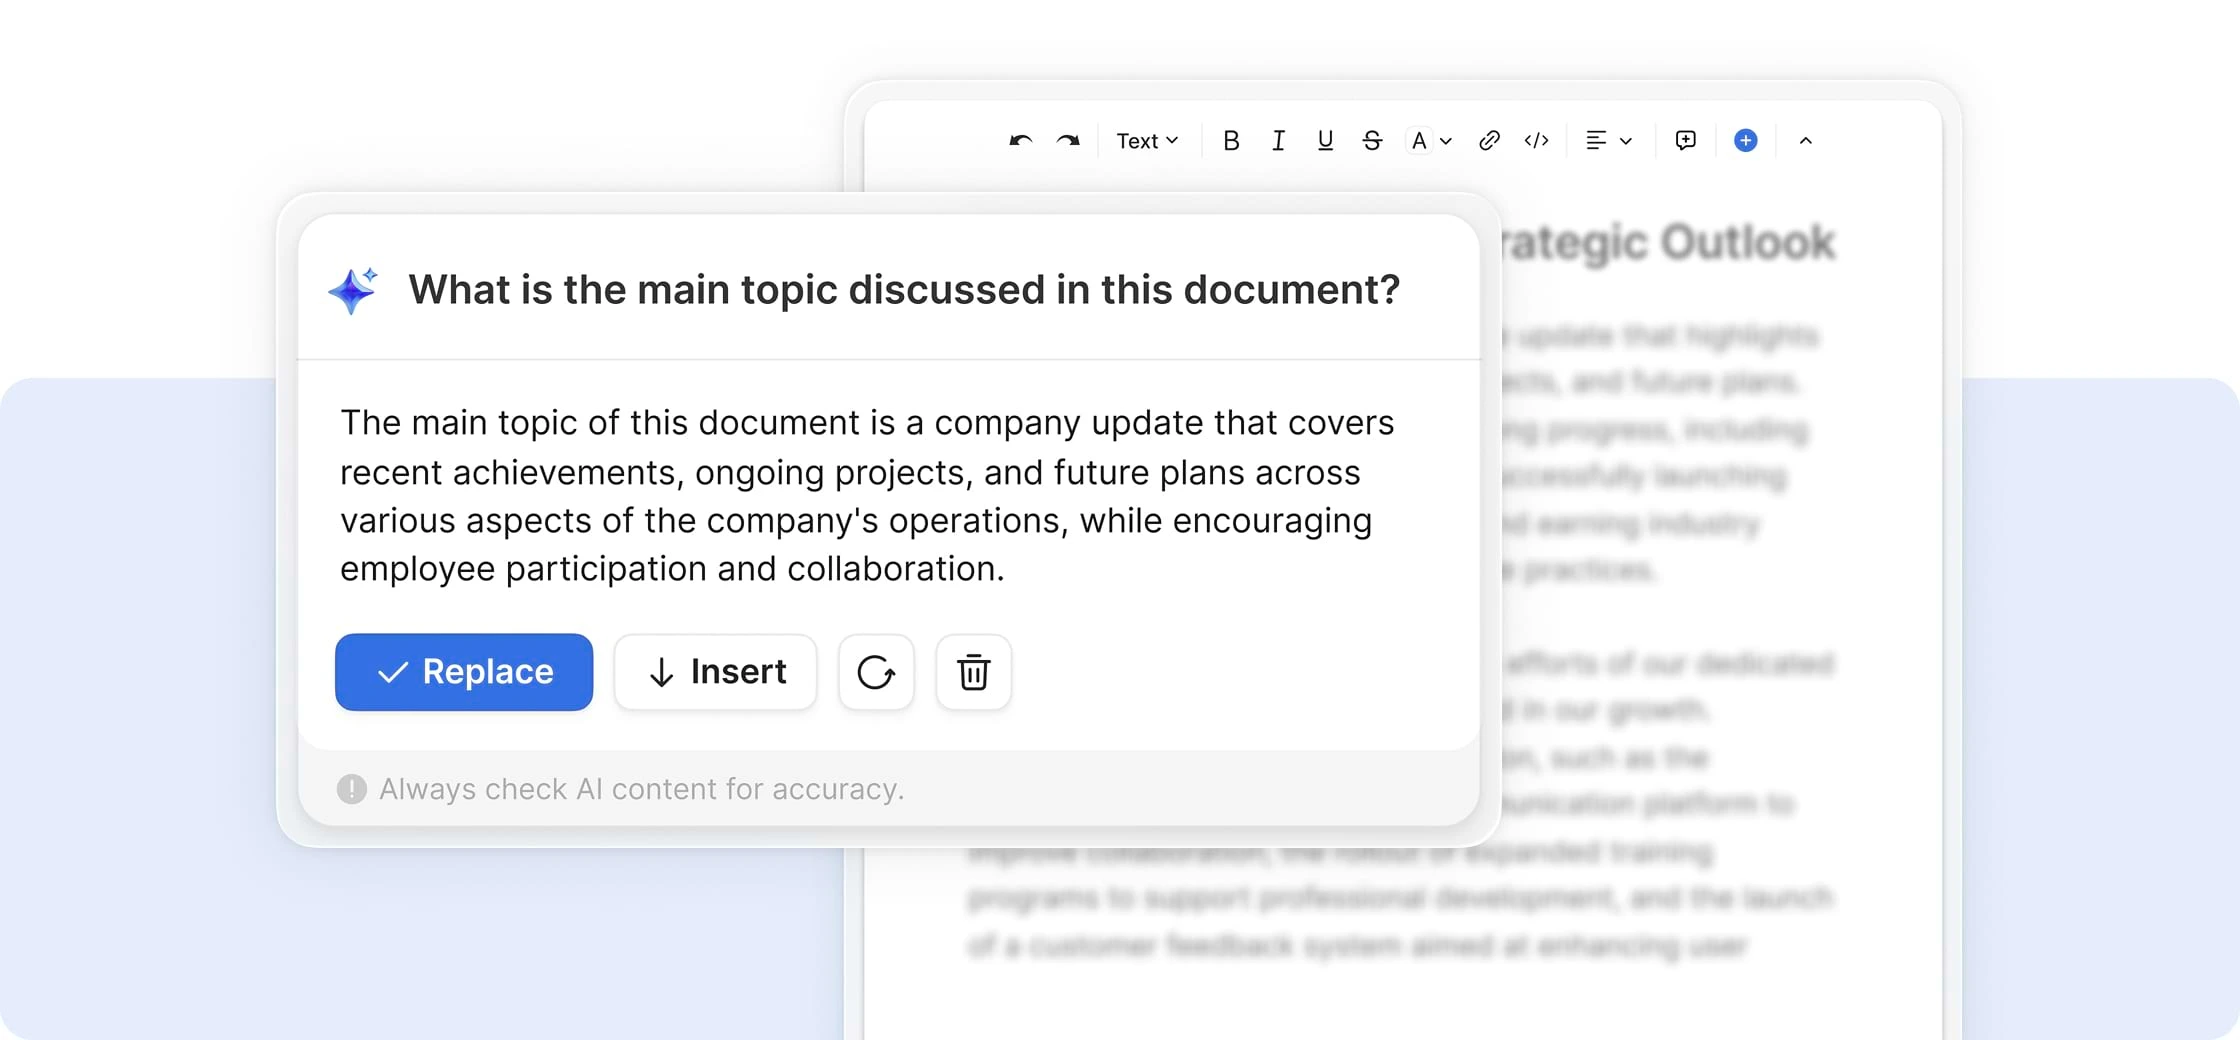Click the AI-generated answer text
Screen dimensions: 2240x1040
(866, 496)
